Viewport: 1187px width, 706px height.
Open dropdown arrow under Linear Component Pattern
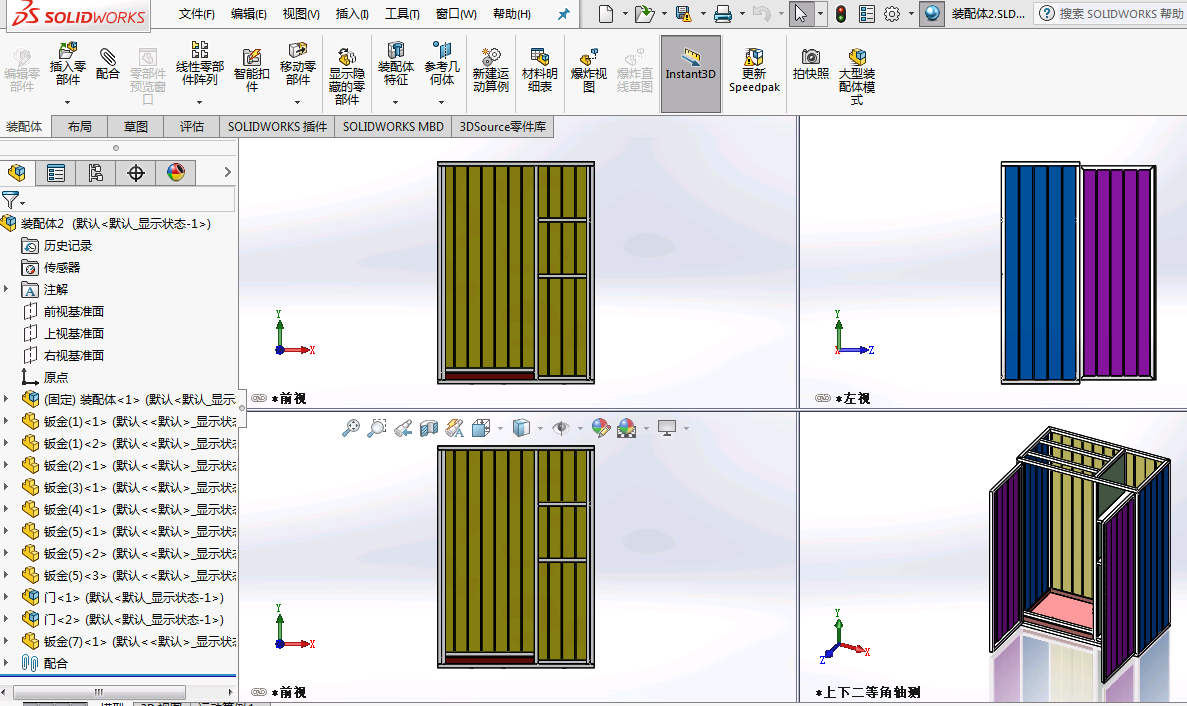(x=200, y=102)
